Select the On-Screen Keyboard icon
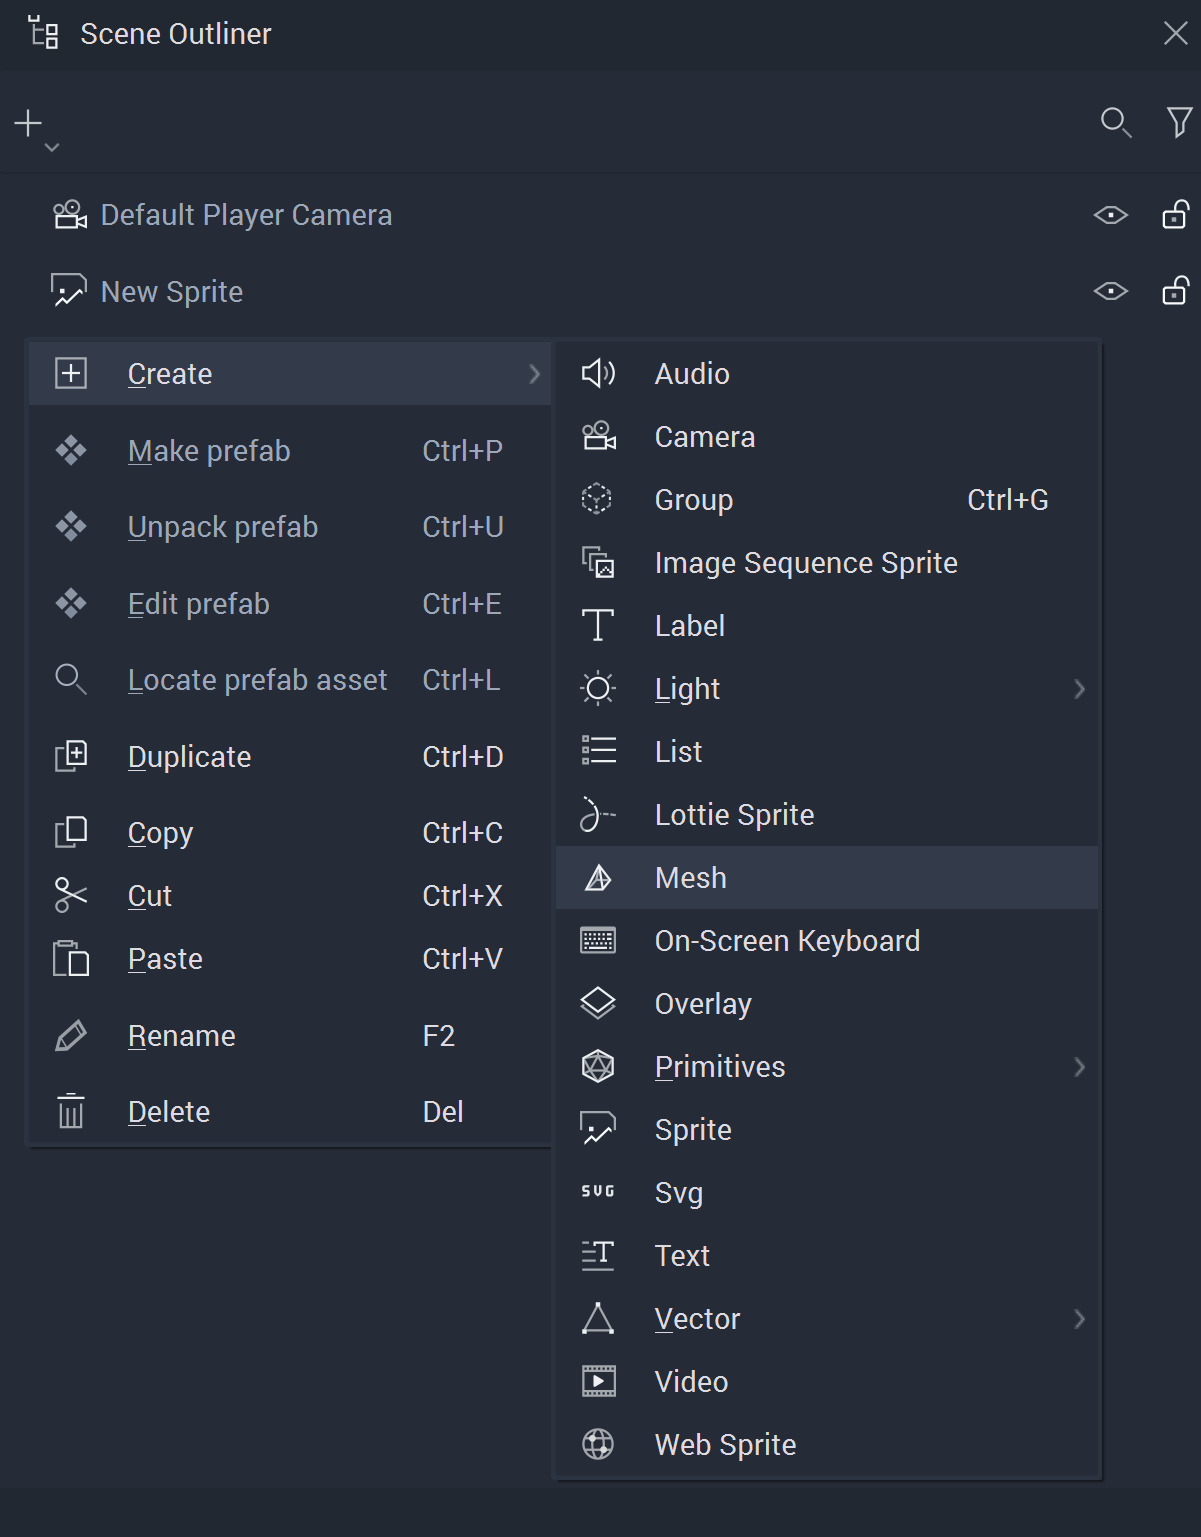This screenshot has width=1201, height=1537. tap(598, 941)
